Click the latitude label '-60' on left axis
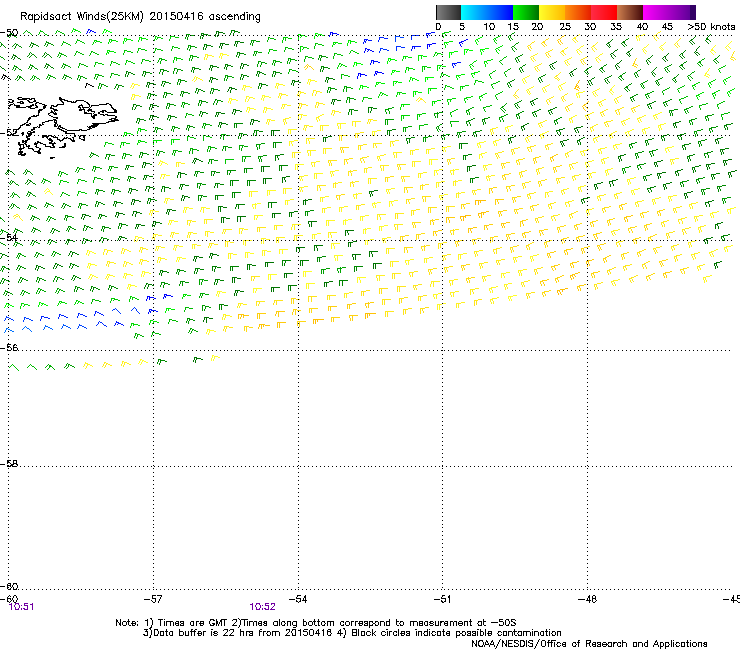The height and width of the screenshot is (650, 740). 9,586
